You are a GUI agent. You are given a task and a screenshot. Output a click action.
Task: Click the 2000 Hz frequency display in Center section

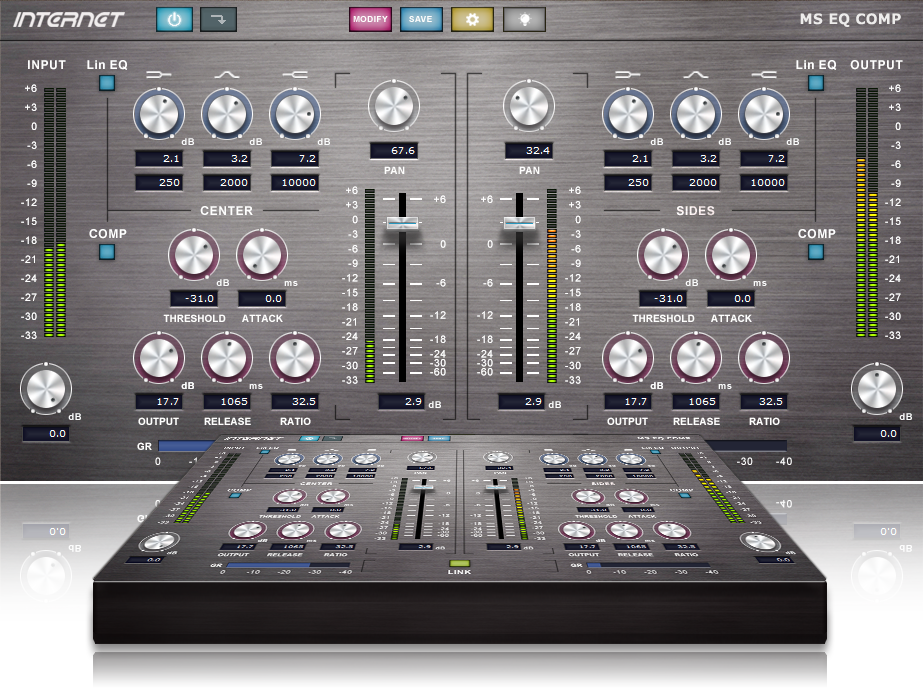227,182
